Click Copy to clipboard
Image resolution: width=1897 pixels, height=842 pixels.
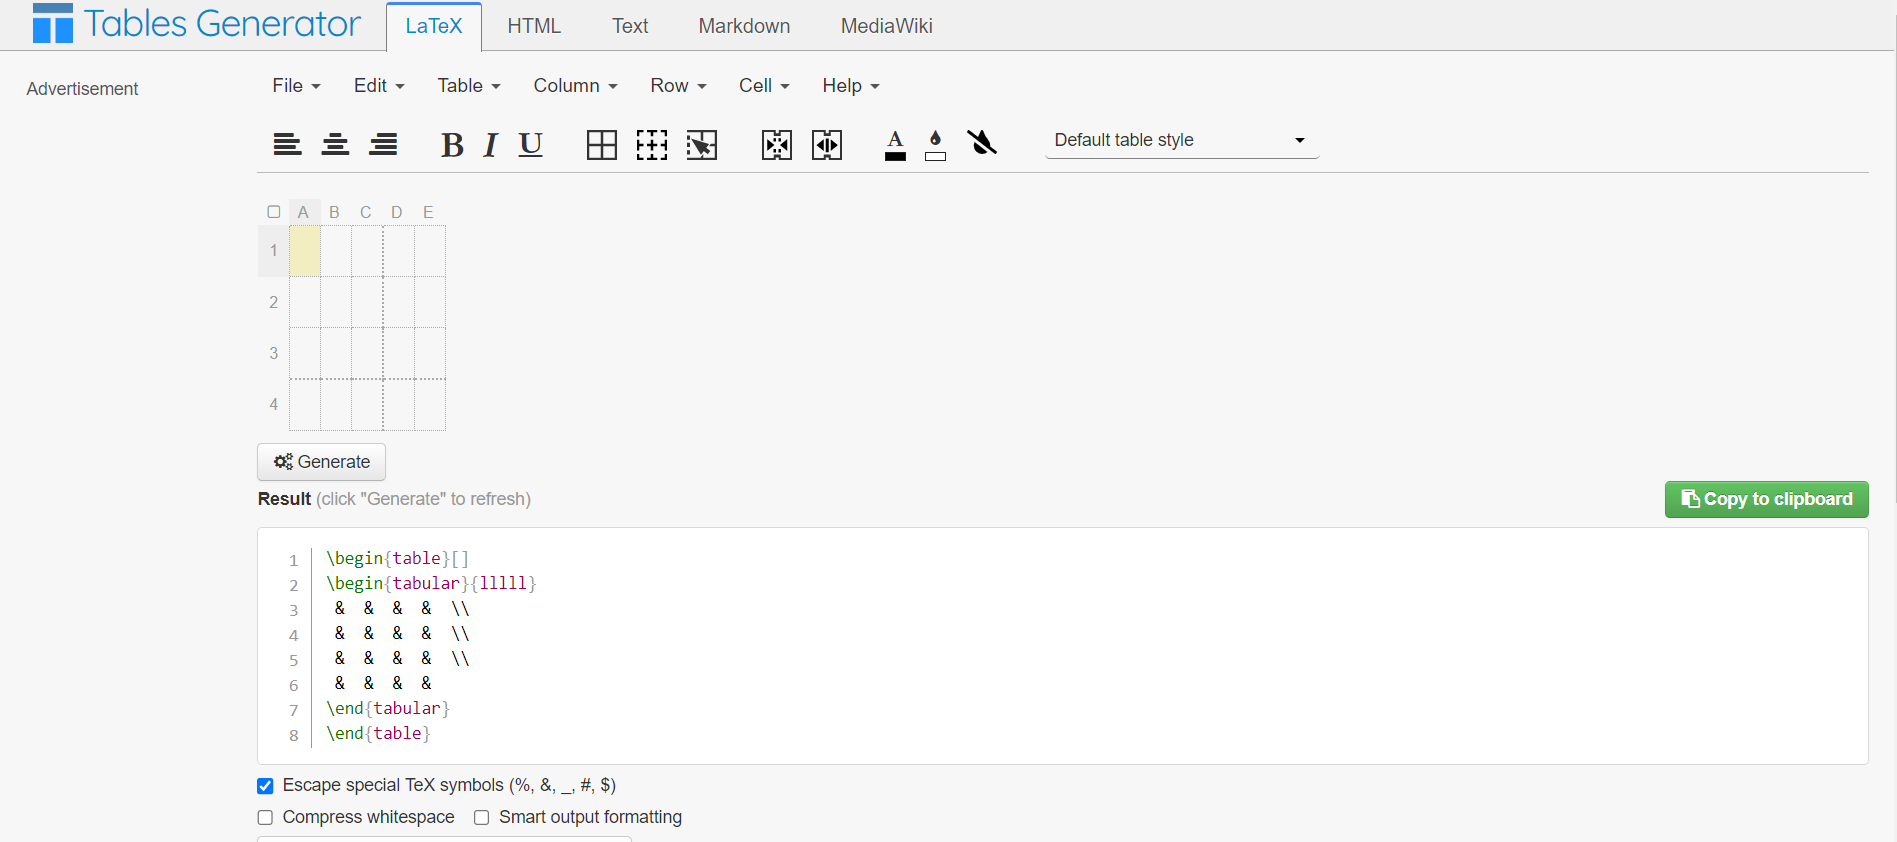click(1766, 499)
